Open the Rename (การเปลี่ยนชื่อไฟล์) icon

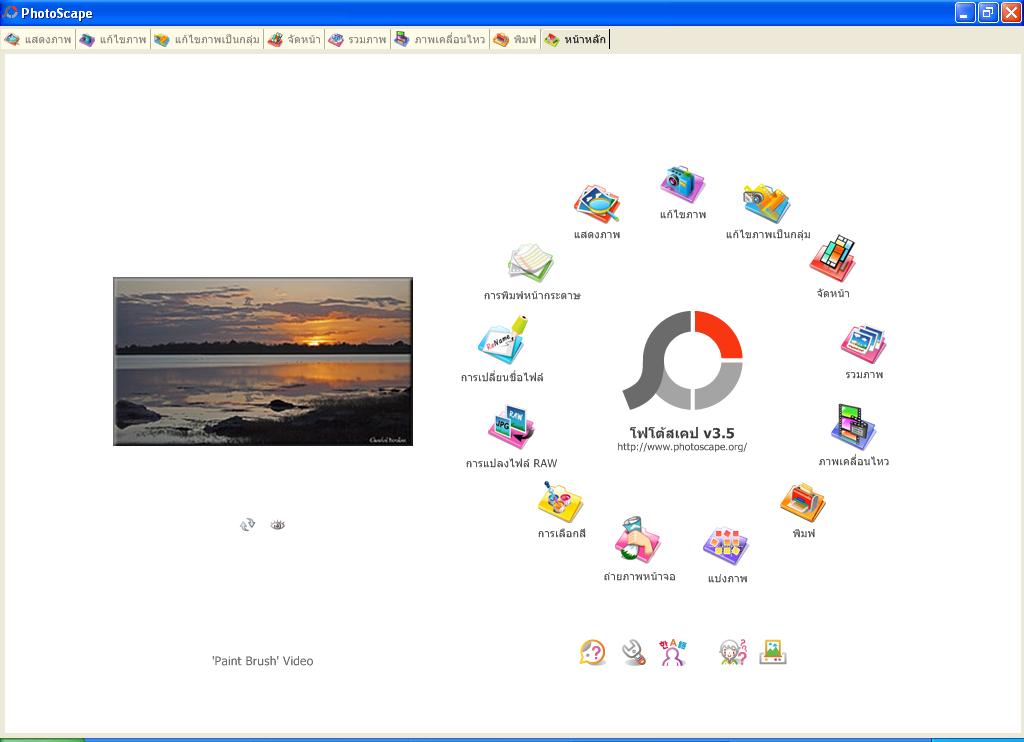(503, 340)
